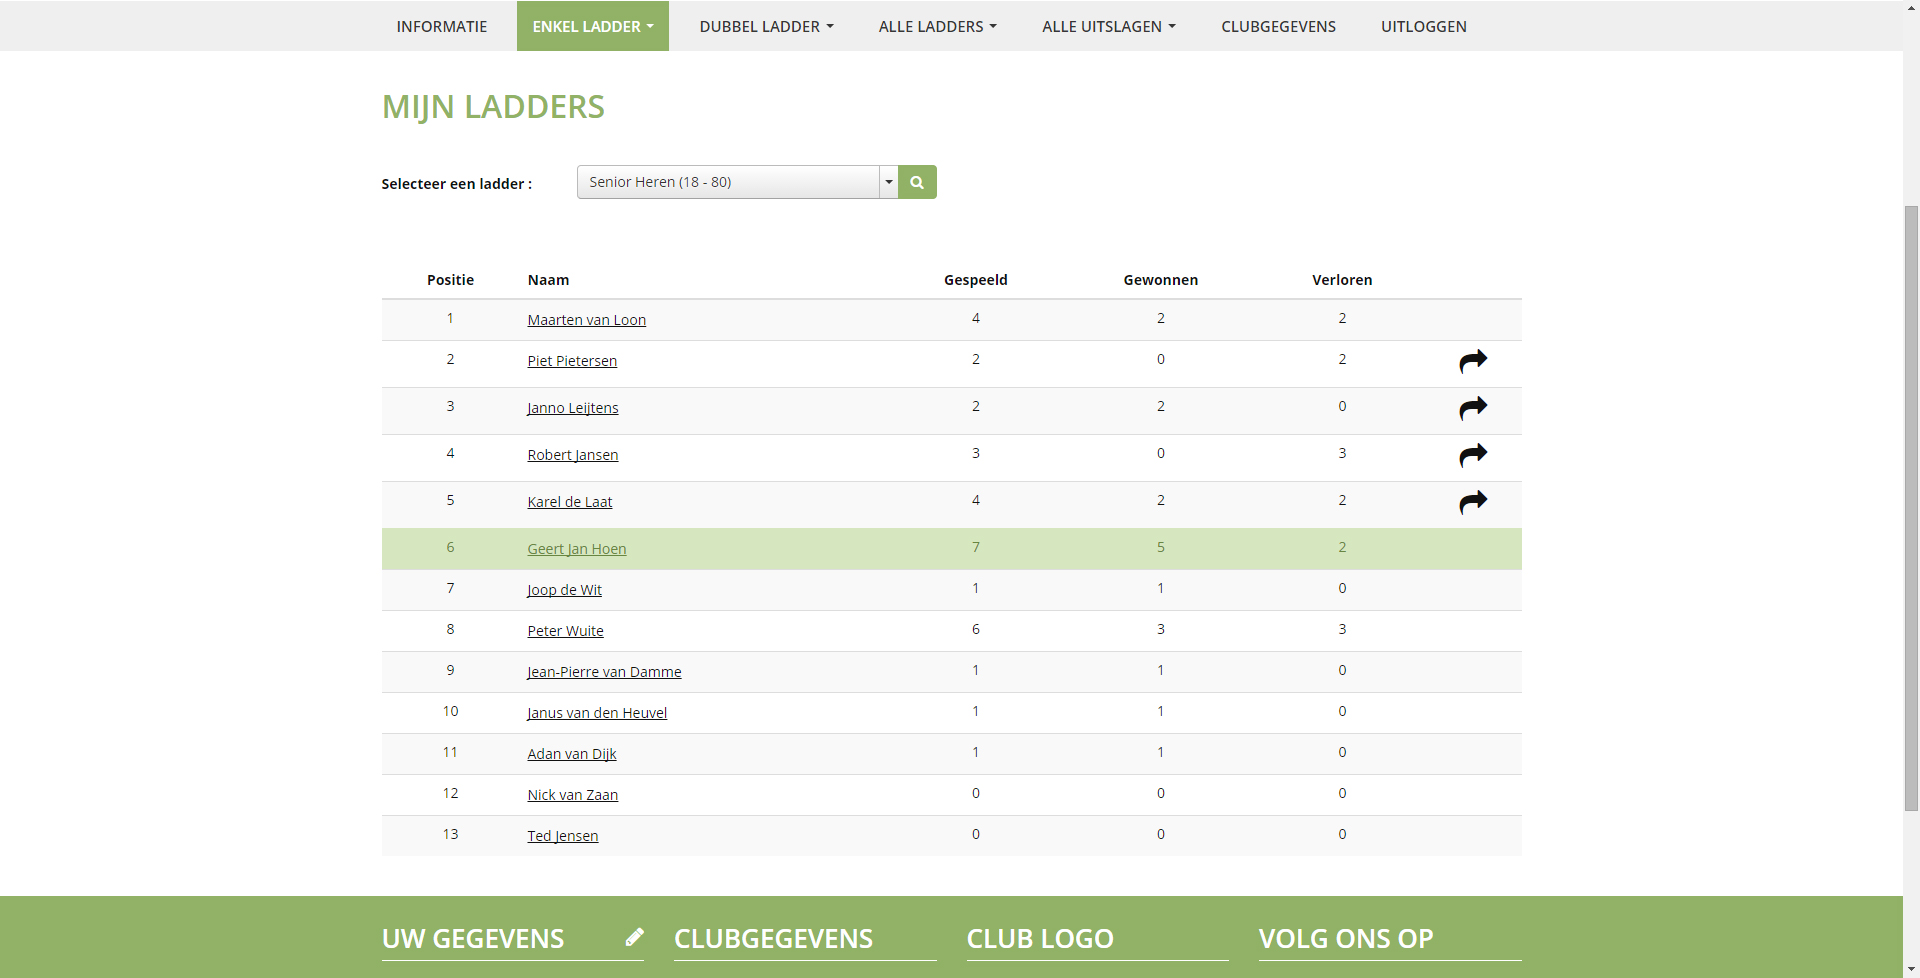This screenshot has width=1920, height=978.
Task: Click the green search magnifier button
Action: pos(917,182)
